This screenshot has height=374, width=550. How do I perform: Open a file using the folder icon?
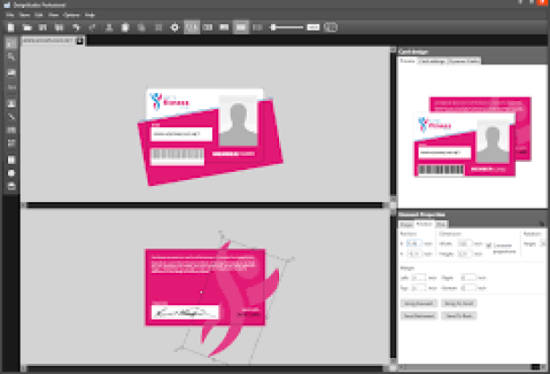click(x=27, y=27)
